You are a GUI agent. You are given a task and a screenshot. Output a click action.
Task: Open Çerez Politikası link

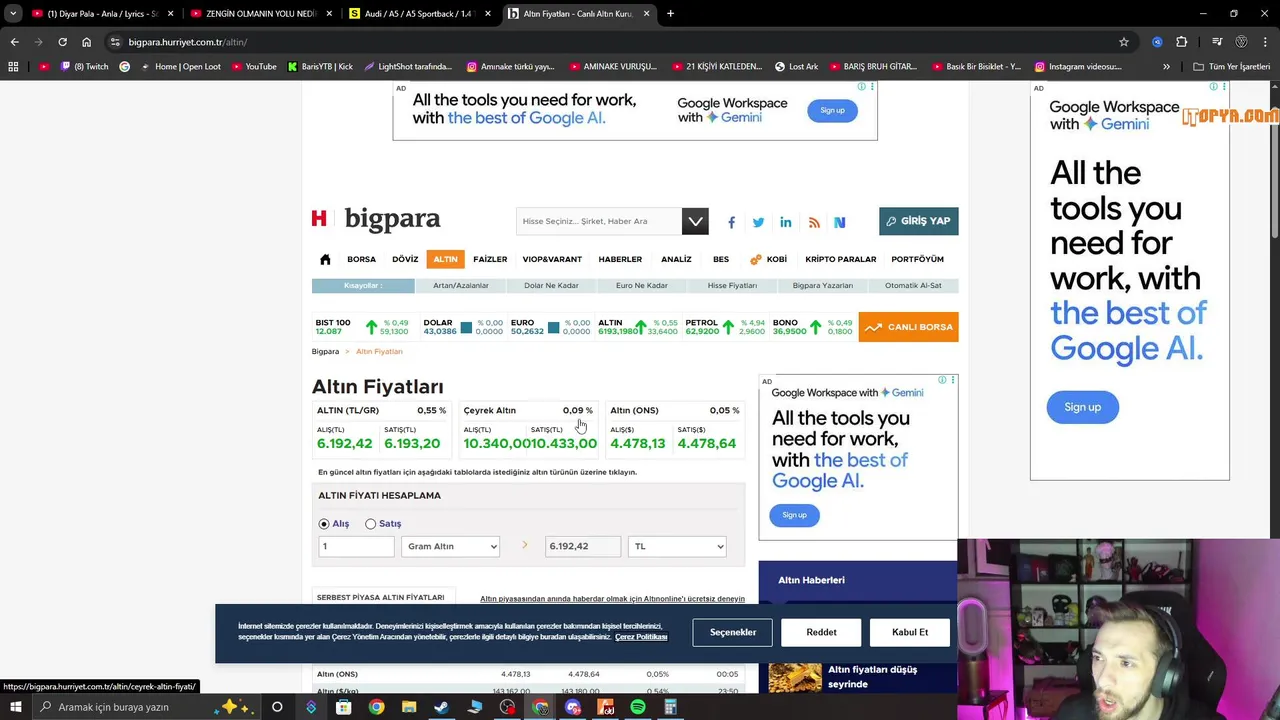point(641,637)
